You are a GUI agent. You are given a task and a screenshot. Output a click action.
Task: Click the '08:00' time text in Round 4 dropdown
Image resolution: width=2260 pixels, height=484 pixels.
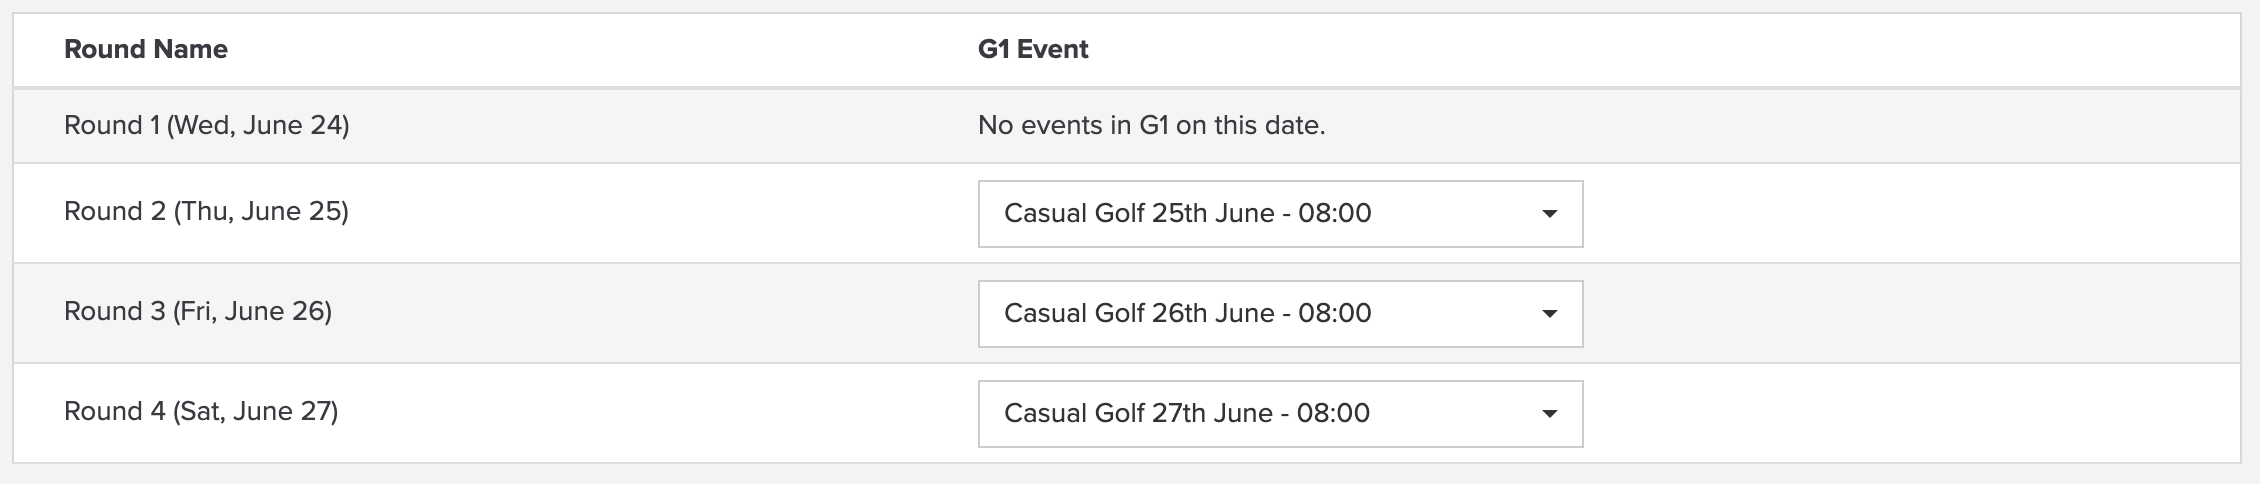[1333, 413]
